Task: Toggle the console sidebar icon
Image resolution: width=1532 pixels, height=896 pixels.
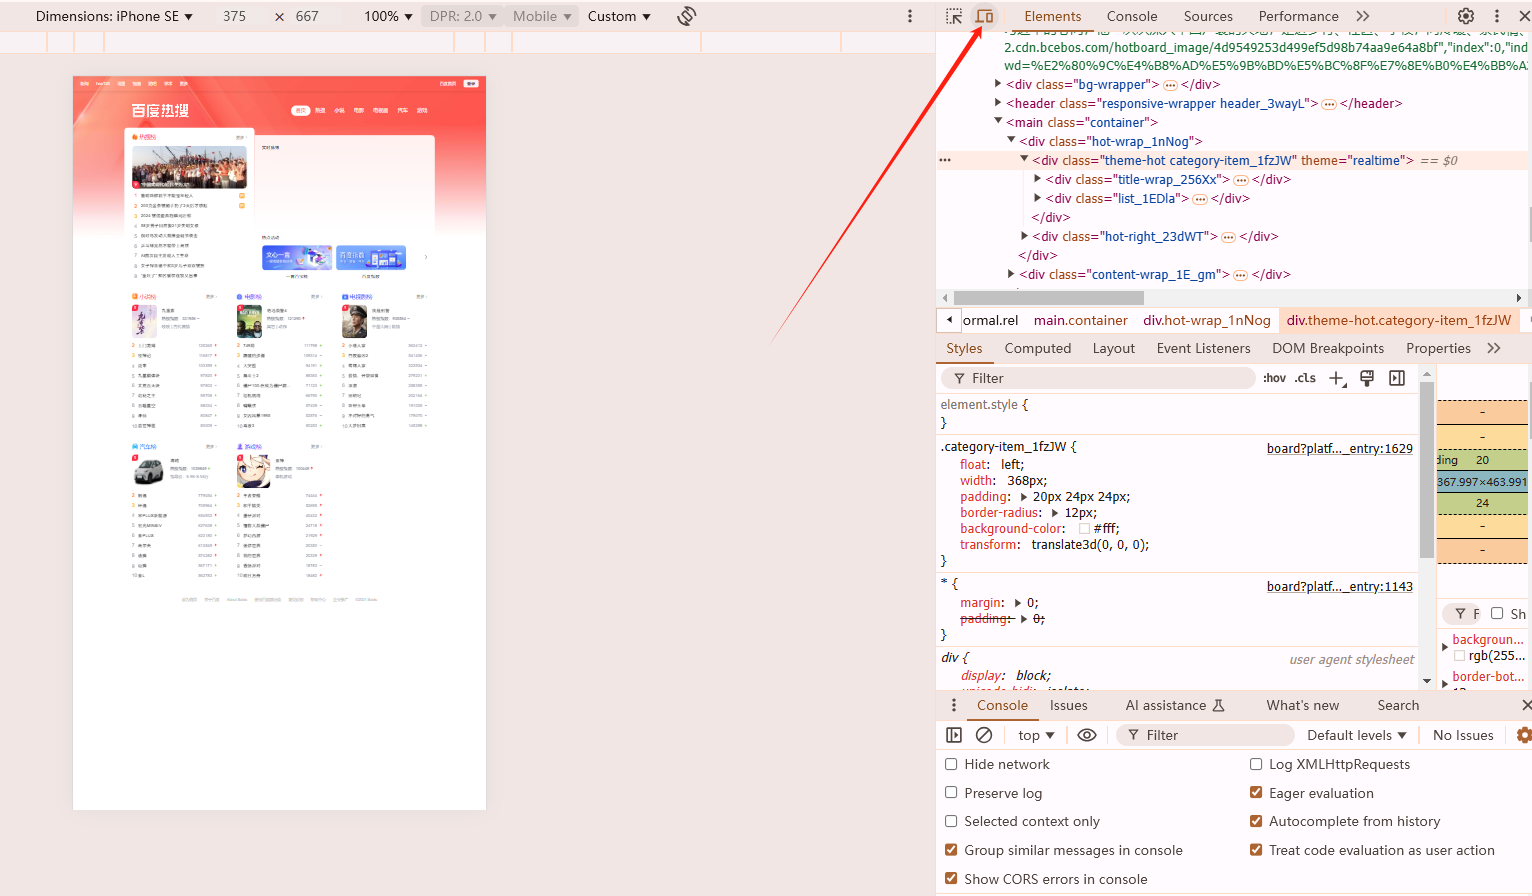Action: click(954, 735)
